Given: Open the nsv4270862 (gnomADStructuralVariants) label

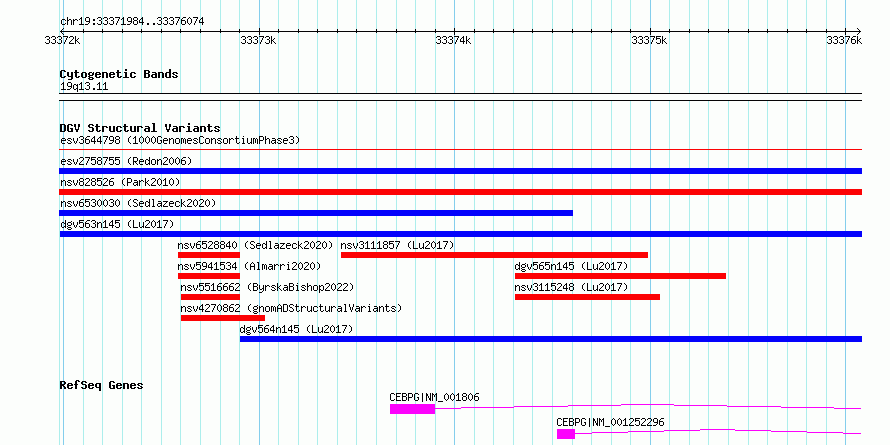Looking at the screenshot, I should 291,308.
